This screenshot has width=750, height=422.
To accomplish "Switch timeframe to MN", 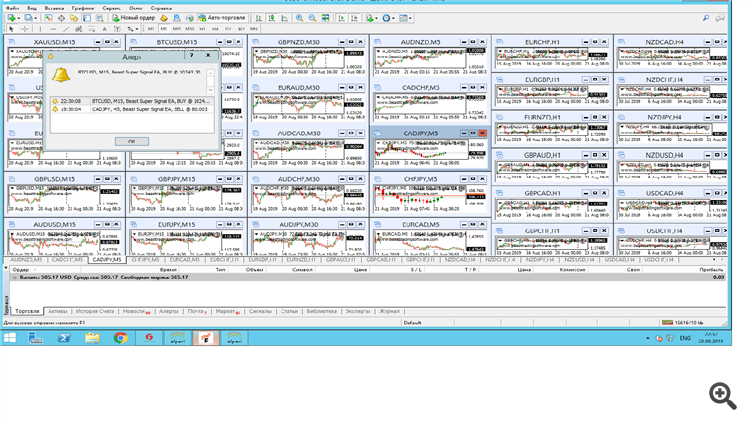I will (x=254, y=29).
